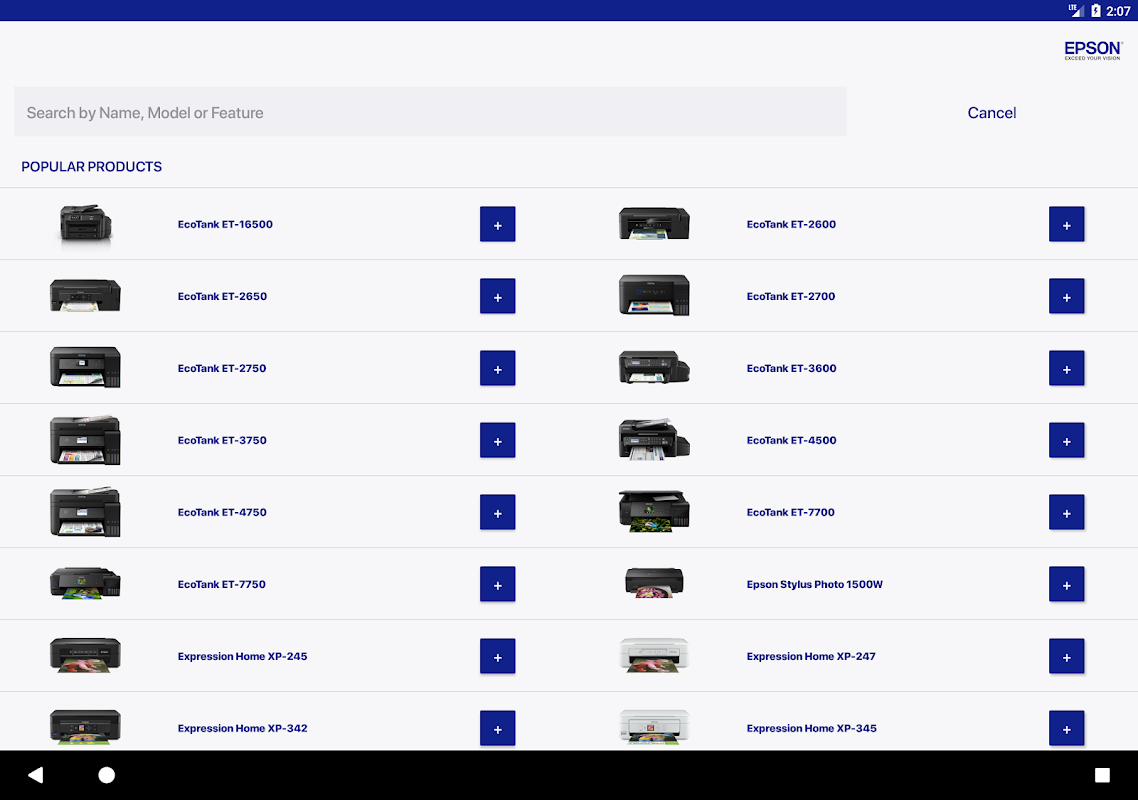Add EcoTank ET-2700 with its plus button
Viewport: 1138px width, 800px height.
pyautogui.click(x=1066, y=296)
